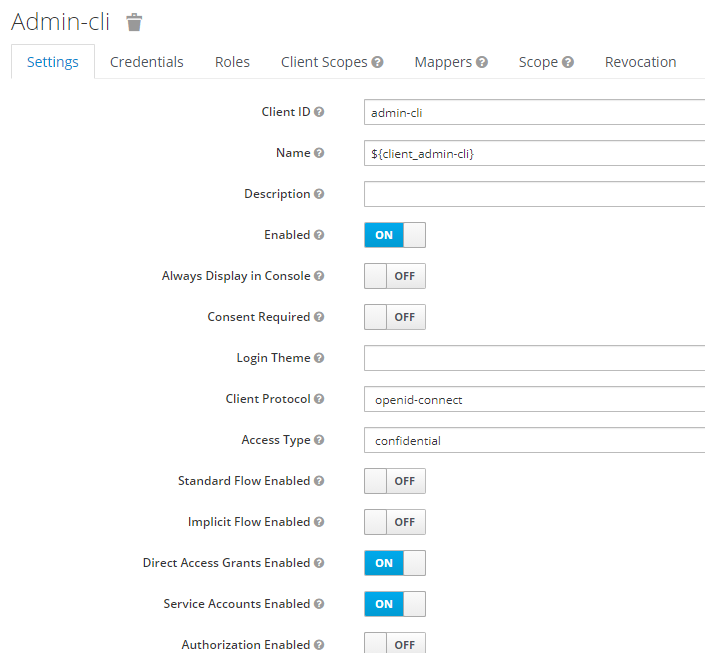The width and height of the screenshot is (705, 653).
Task: Show help for Mappers tab
Action: (x=482, y=62)
